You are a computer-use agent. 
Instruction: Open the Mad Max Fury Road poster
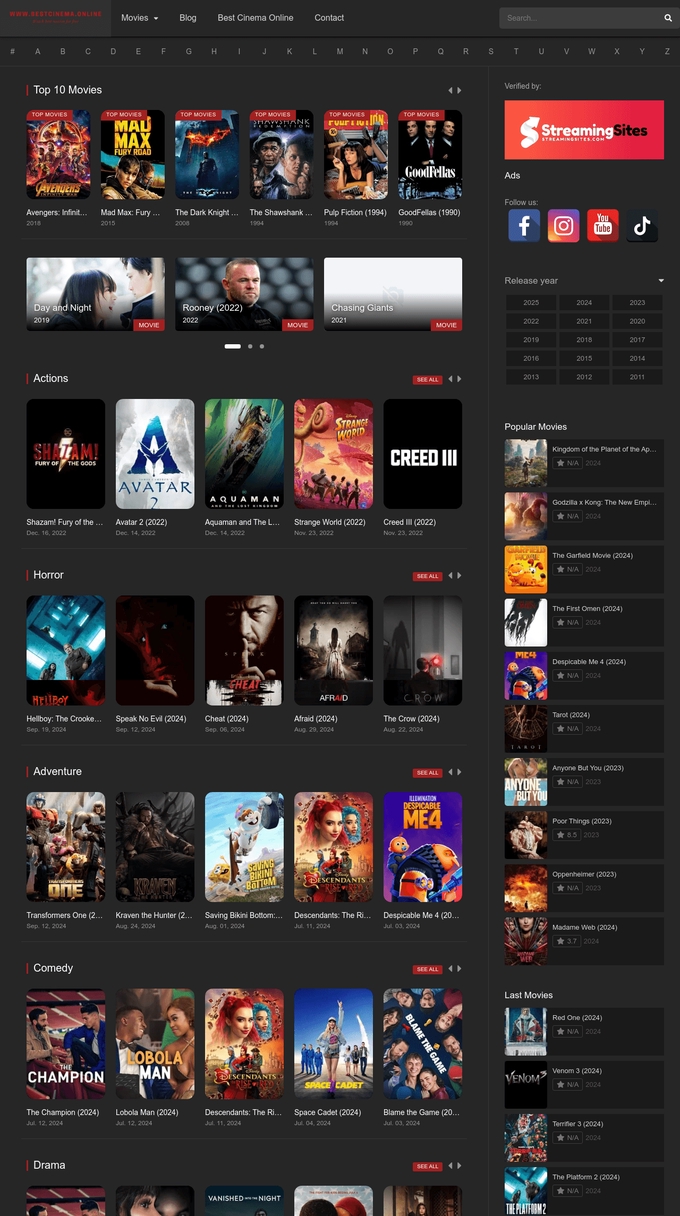coord(132,155)
